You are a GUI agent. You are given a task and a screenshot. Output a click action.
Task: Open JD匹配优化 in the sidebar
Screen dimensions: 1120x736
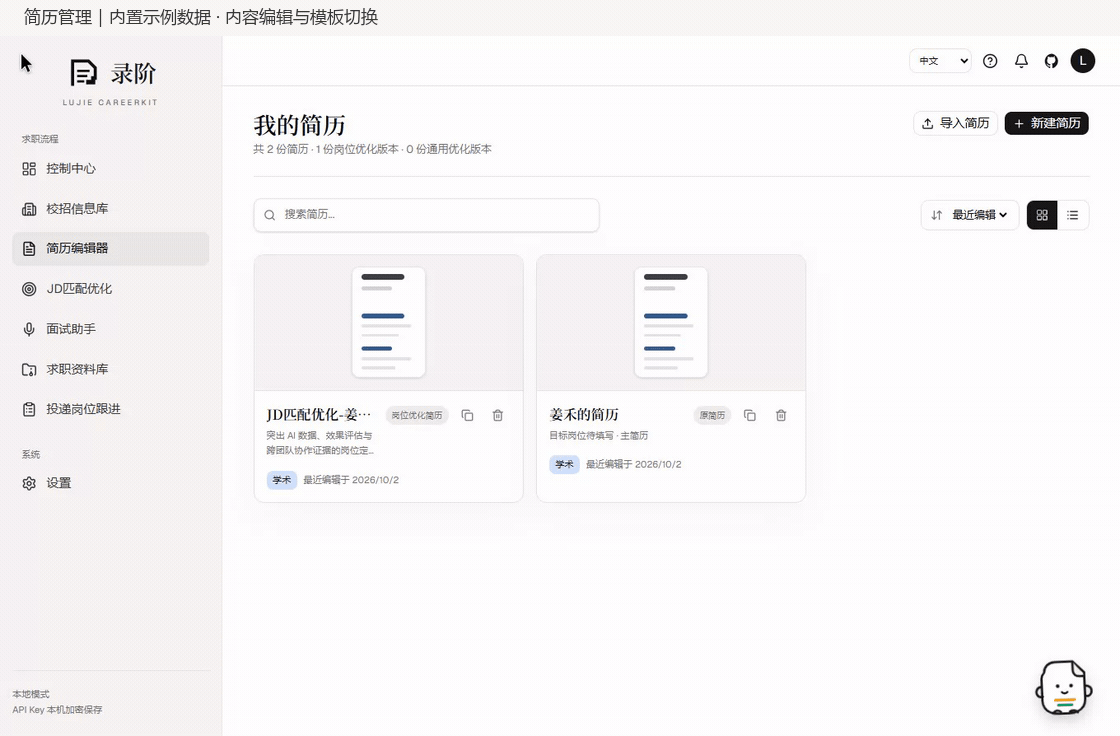coord(111,289)
